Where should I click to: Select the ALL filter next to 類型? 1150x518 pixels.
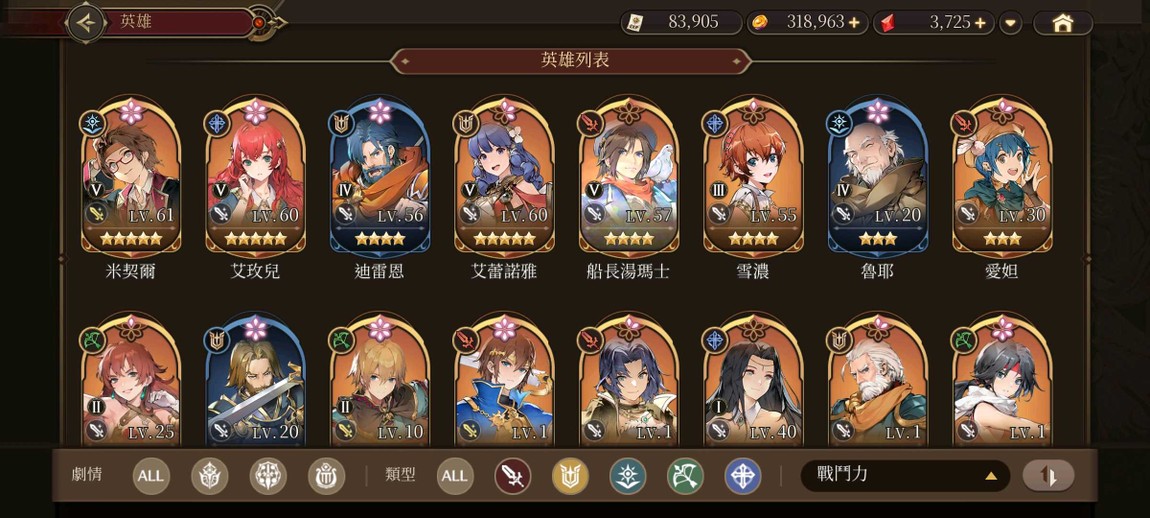455,476
